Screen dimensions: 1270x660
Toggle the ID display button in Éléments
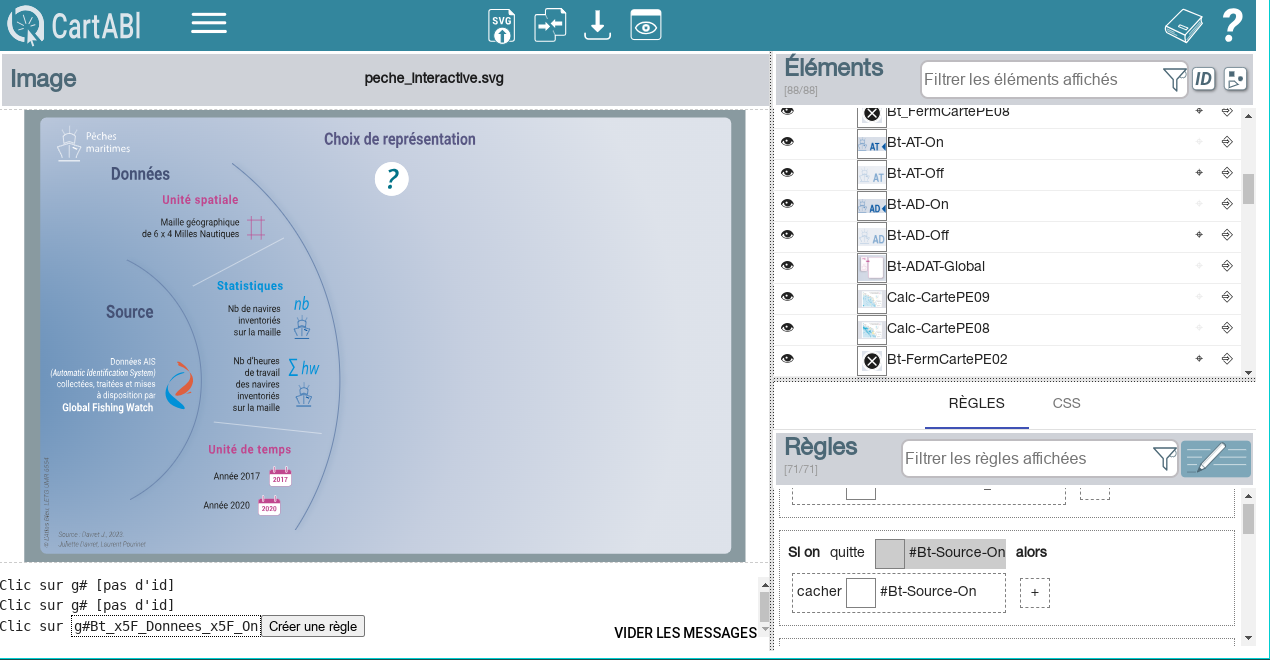[x=1204, y=79]
